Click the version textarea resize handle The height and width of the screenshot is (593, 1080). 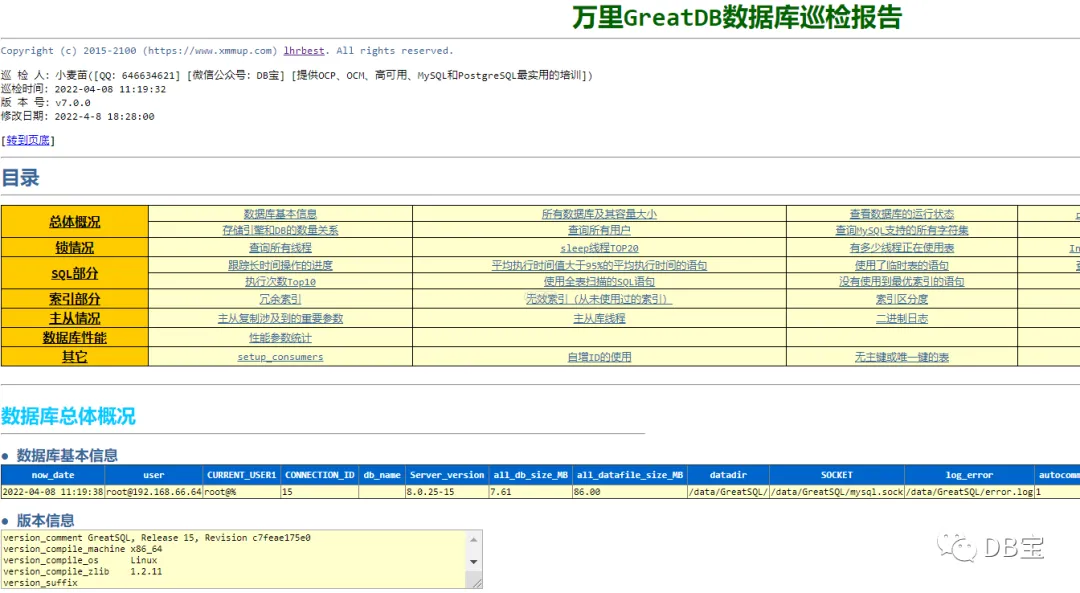[x=477, y=583]
